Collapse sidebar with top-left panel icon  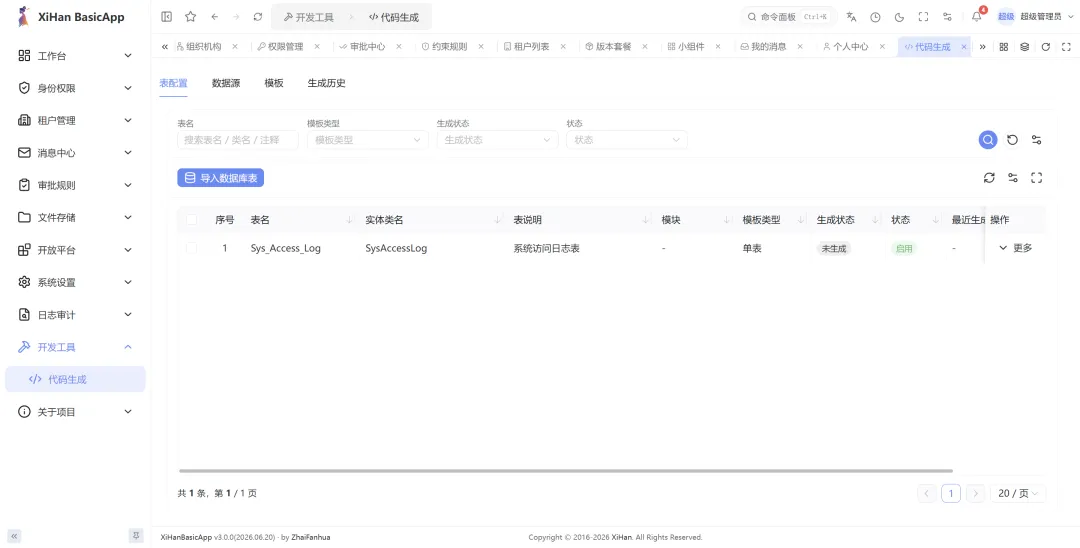coord(166,17)
